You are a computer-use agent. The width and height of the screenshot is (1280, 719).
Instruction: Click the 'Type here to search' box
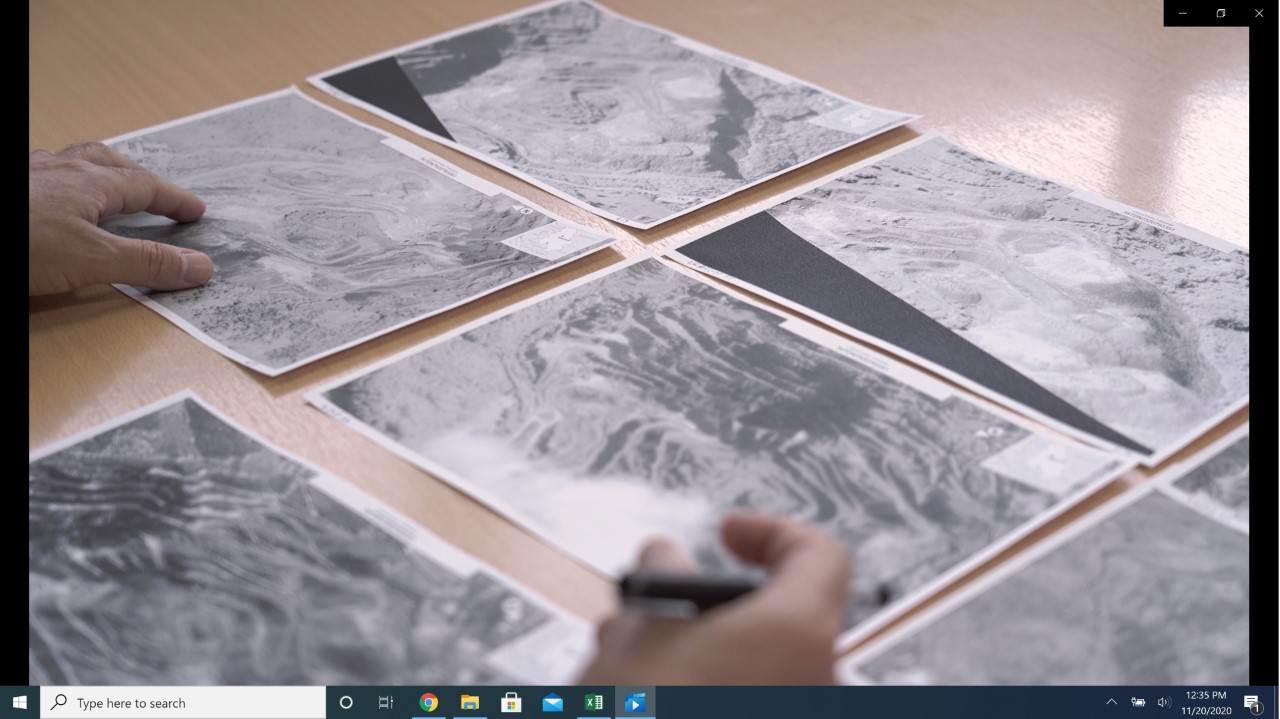coord(183,703)
